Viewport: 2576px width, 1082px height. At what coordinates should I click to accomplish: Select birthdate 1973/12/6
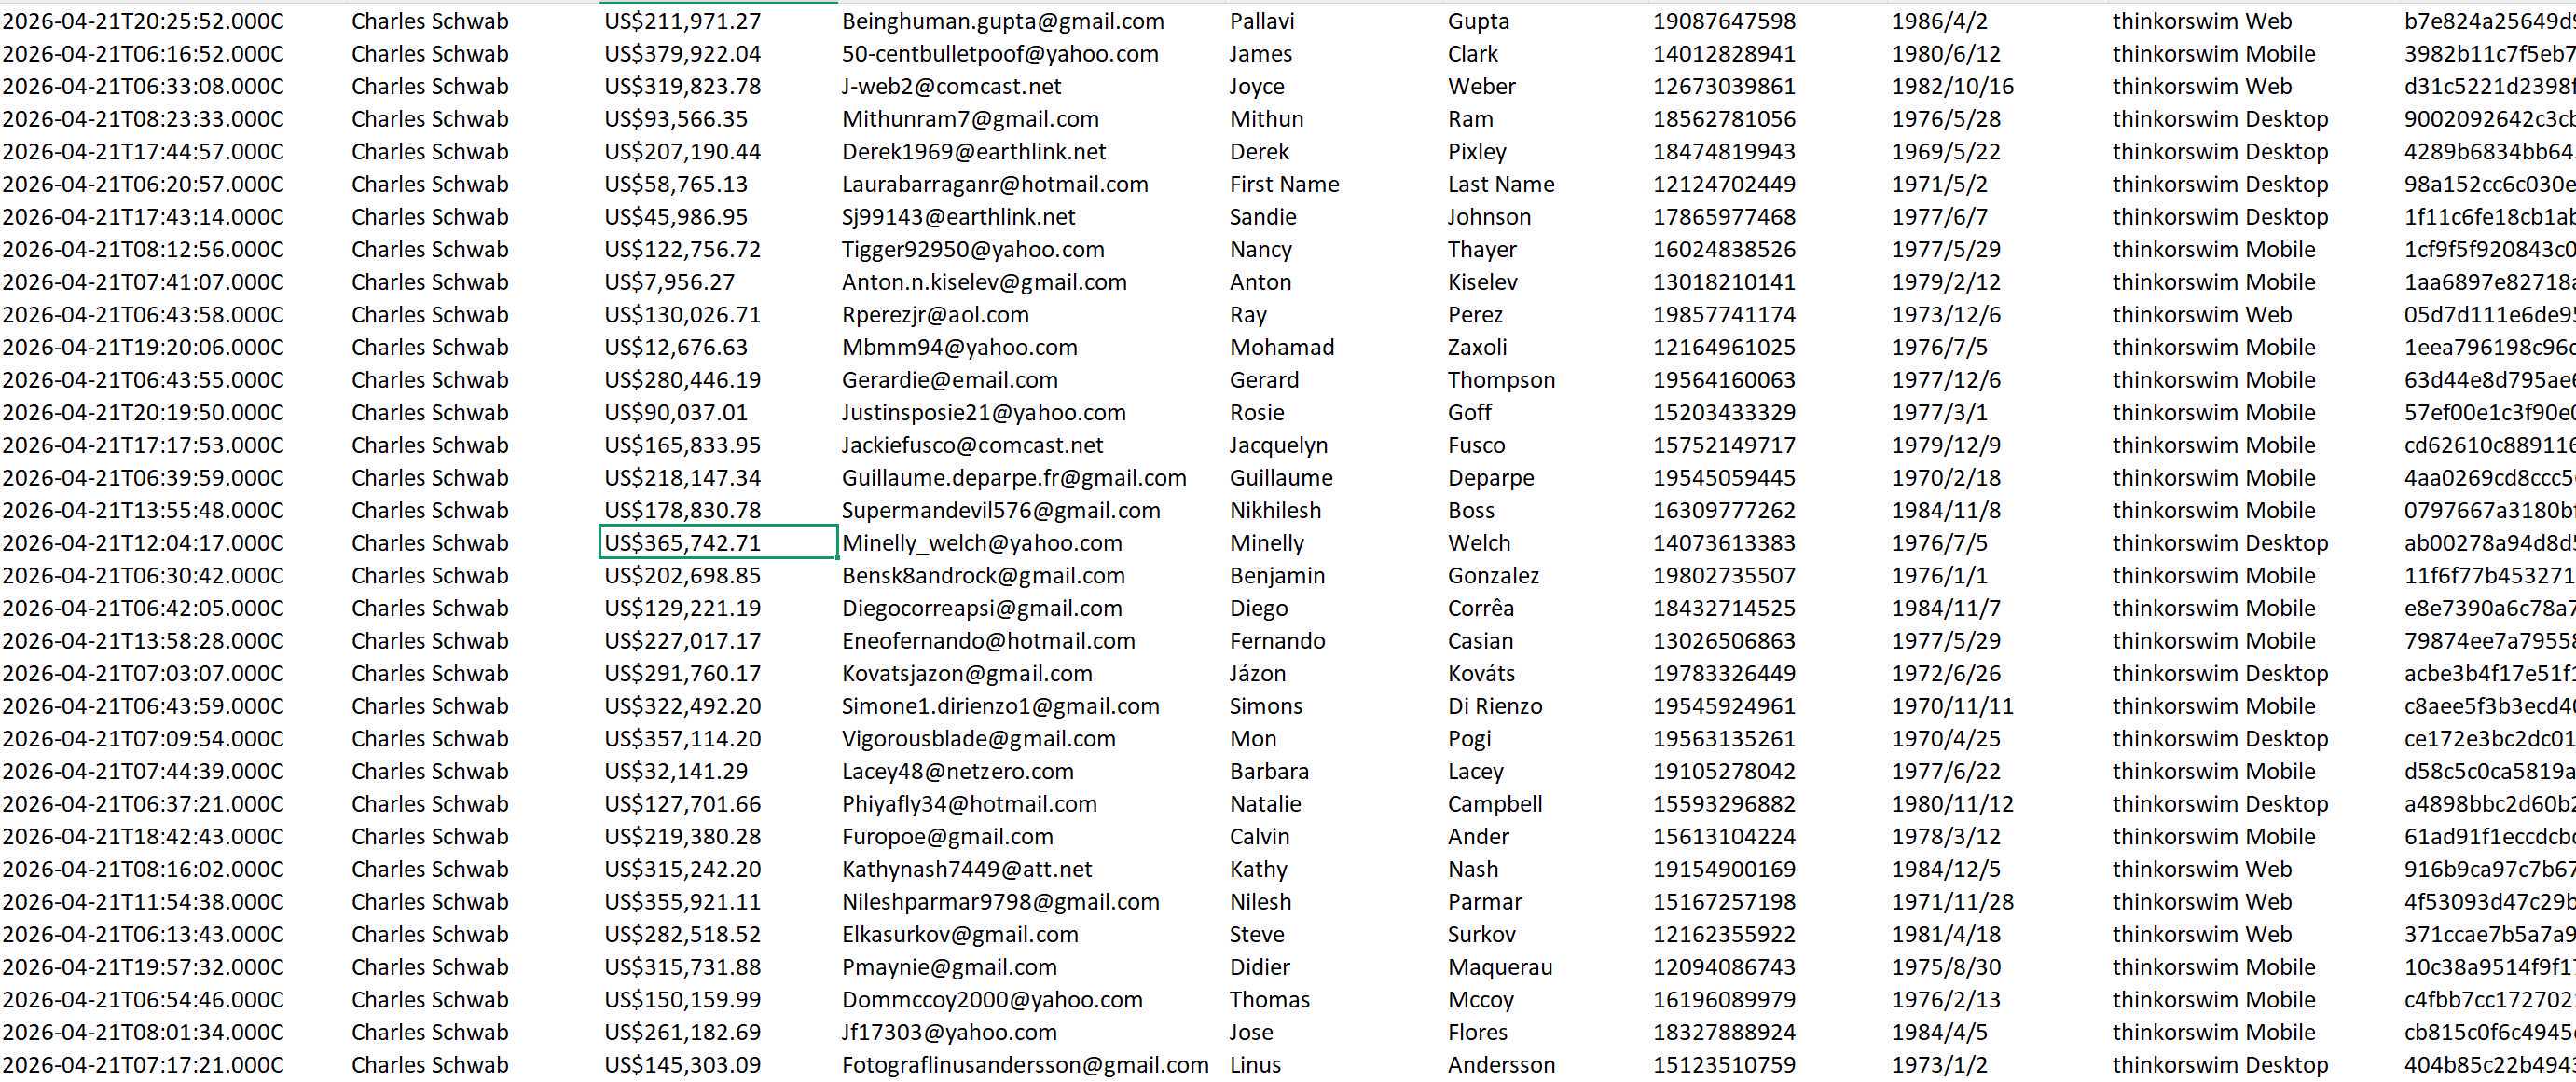pos(1946,315)
